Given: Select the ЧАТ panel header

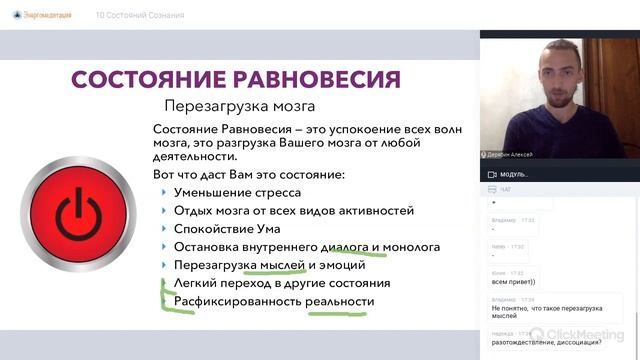Looking at the screenshot, I should (x=560, y=189).
